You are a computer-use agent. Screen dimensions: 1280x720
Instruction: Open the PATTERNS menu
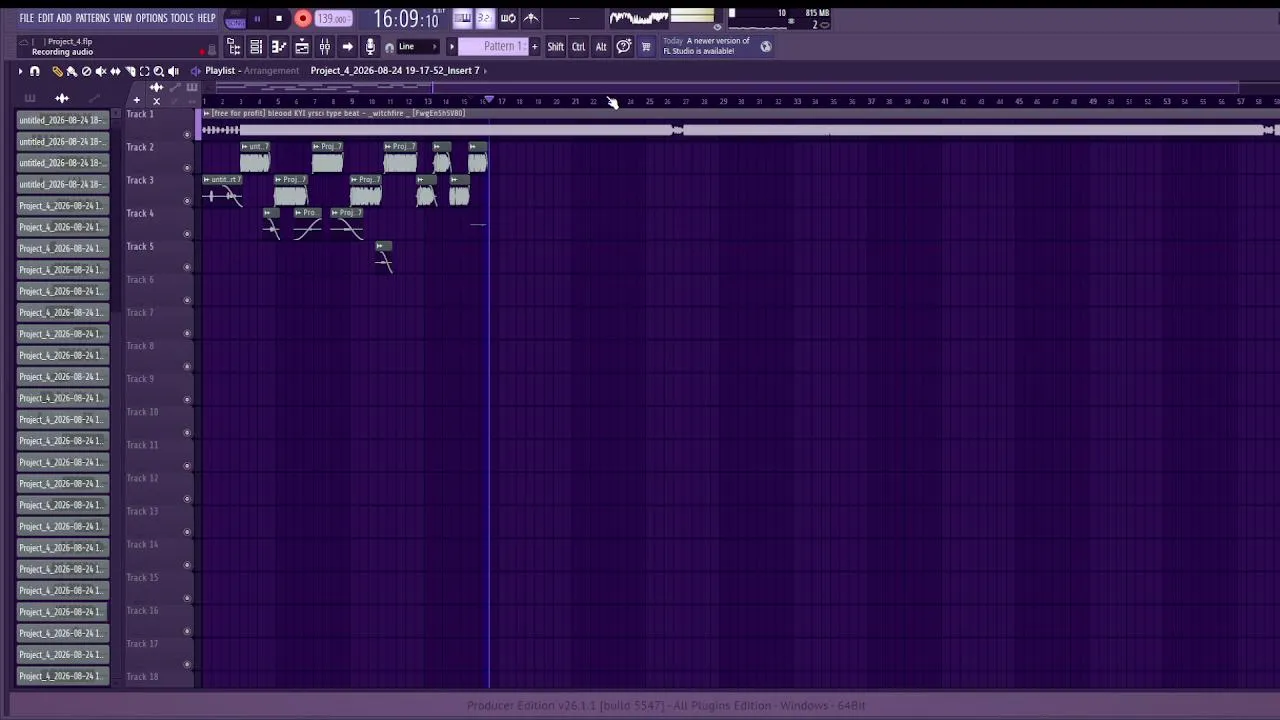click(x=92, y=18)
